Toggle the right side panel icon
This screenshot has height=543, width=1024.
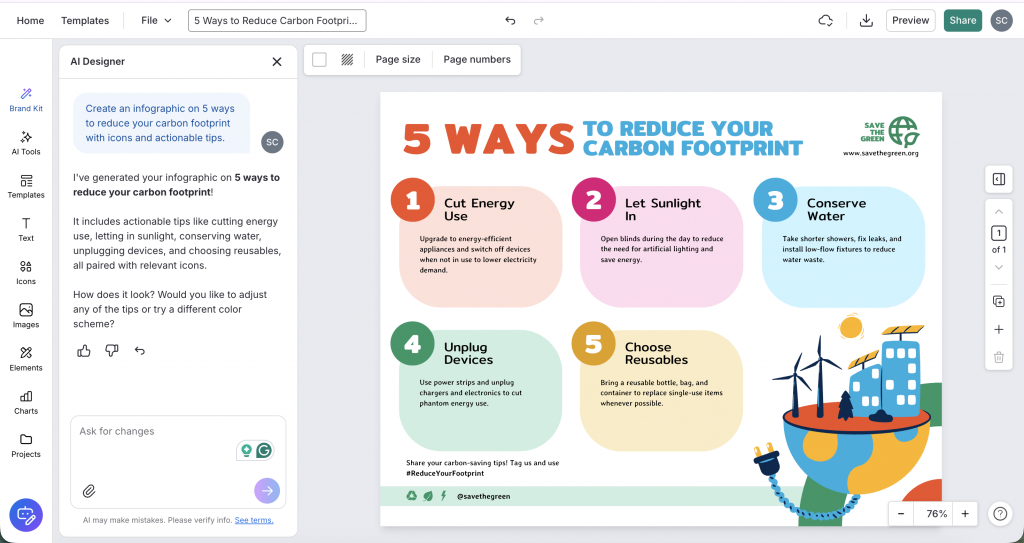coord(999,179)
